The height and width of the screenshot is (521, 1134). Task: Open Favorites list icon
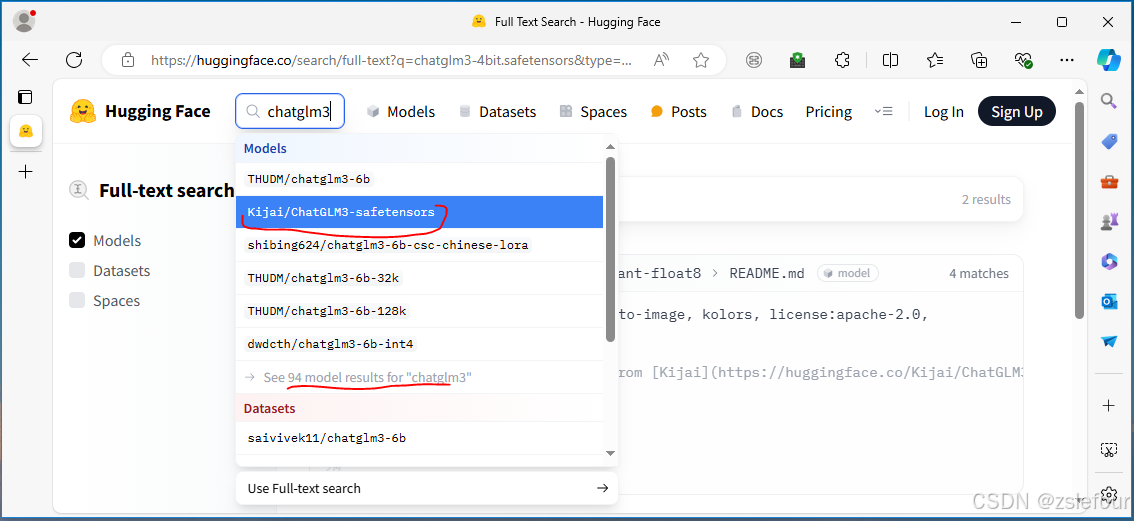(935, 60)
